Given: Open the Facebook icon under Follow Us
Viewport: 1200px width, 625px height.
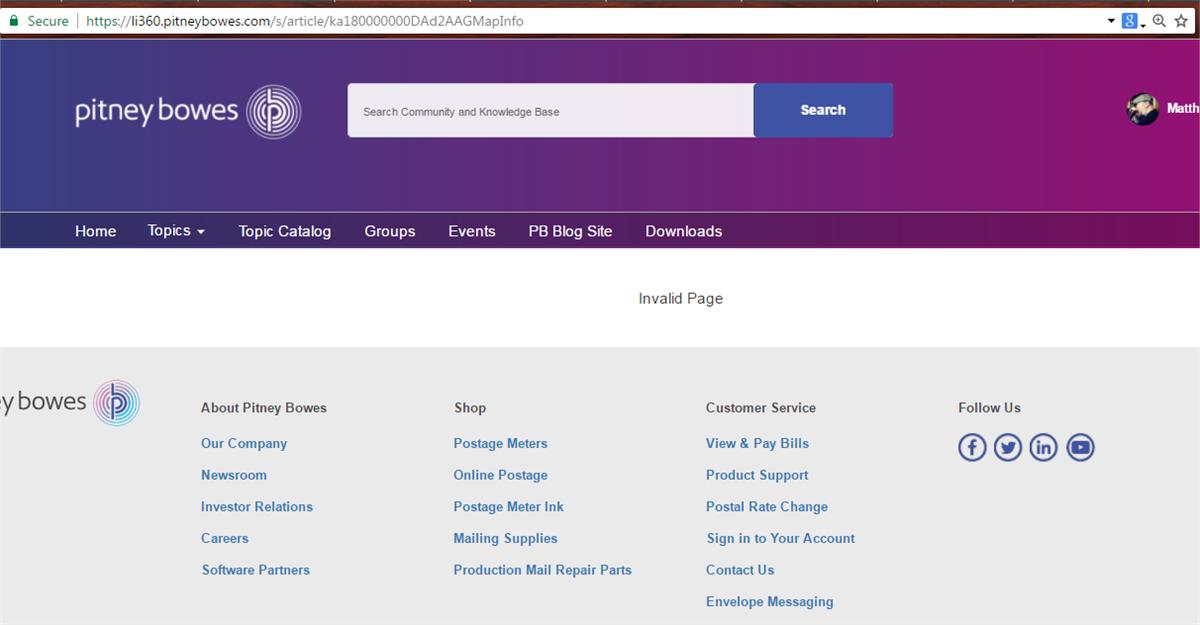Looking at the screenshot, I should [x=972, y=447].
